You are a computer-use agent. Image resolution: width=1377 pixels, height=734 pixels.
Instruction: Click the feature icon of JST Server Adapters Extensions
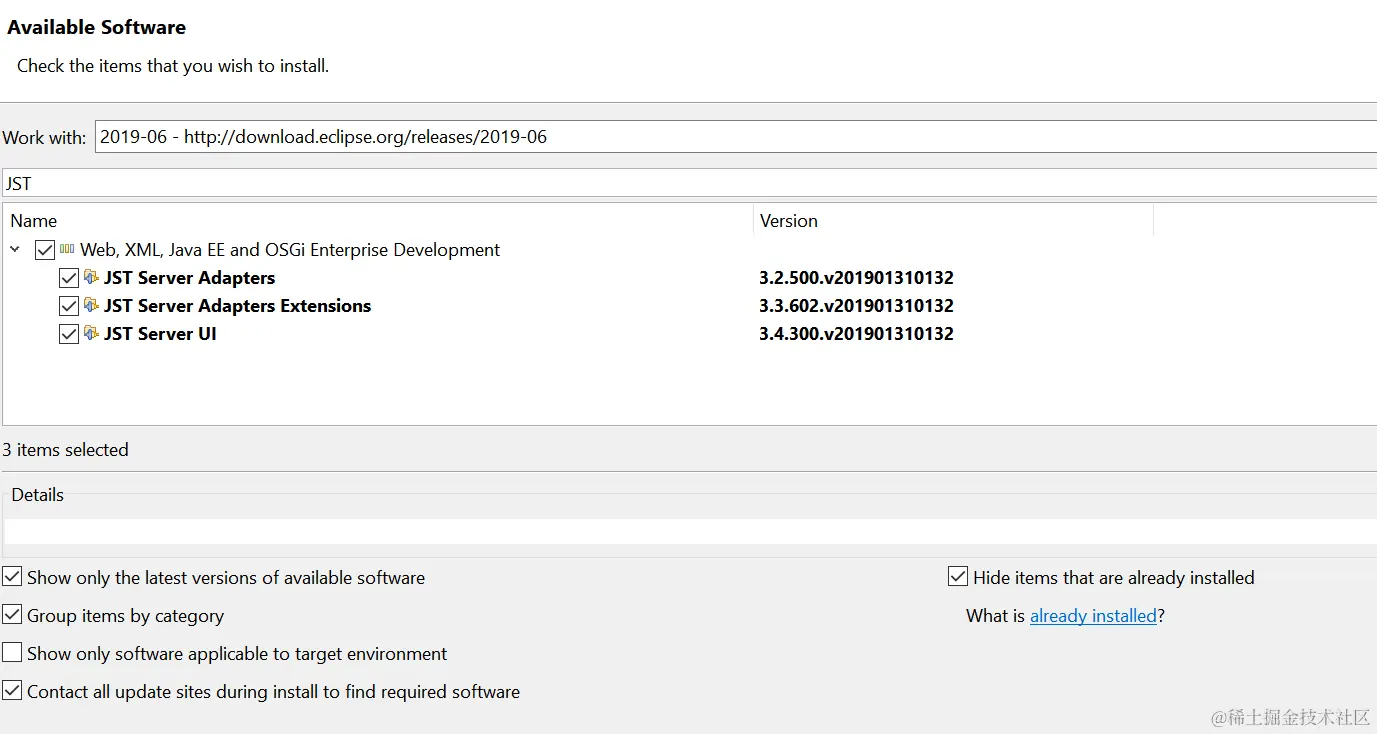click(91, 305)
